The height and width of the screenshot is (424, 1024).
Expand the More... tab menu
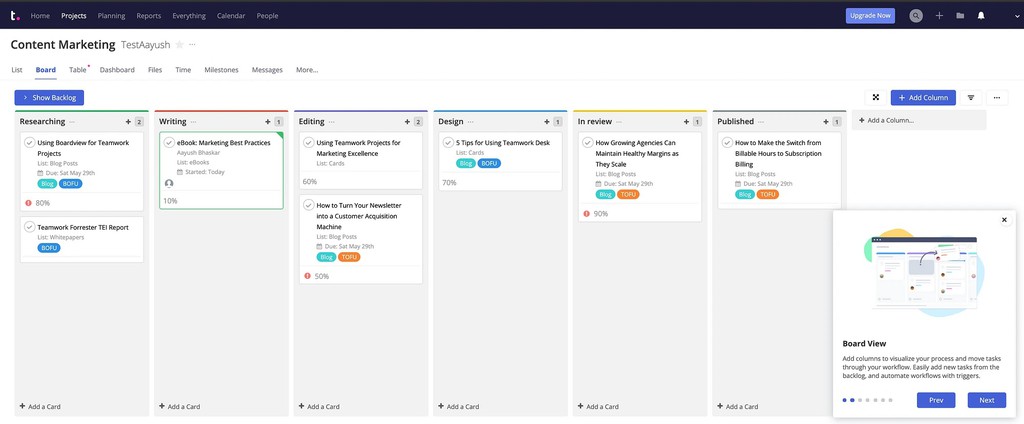pyautogui.click(x=307, y=70)
